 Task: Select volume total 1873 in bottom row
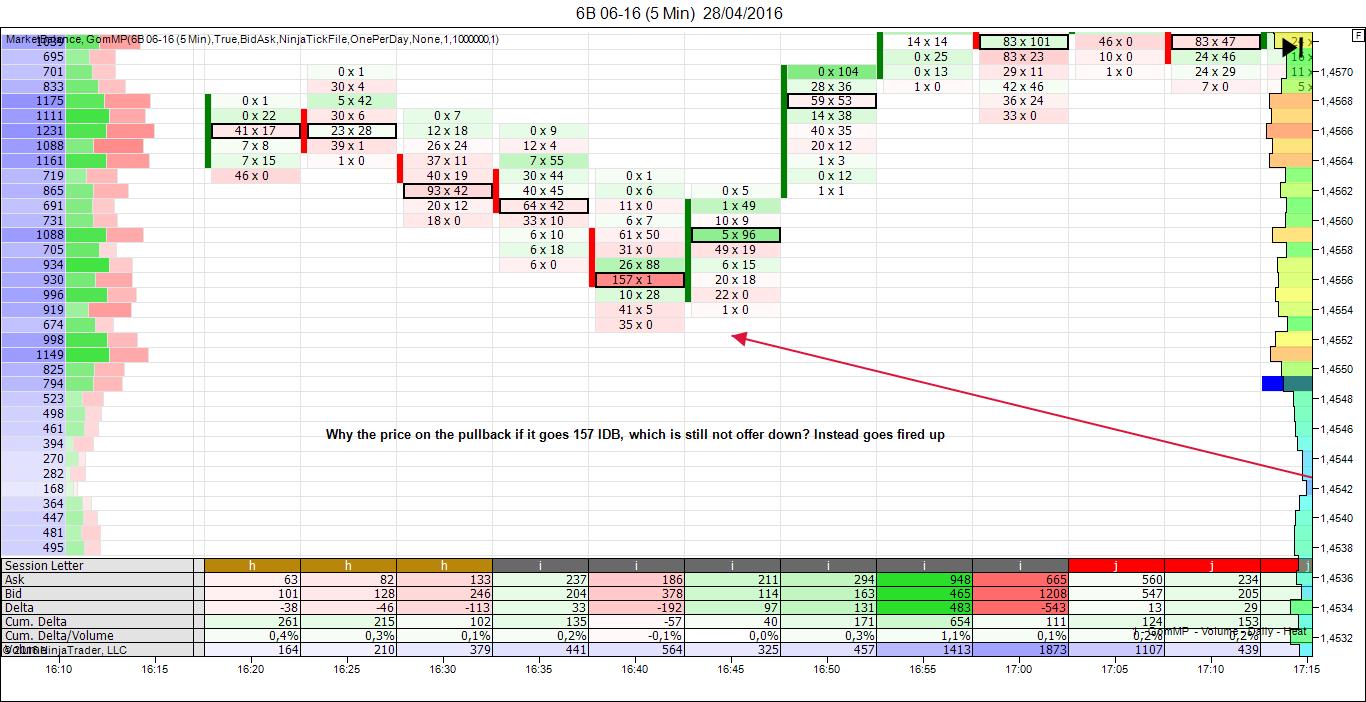point(1020,650)
